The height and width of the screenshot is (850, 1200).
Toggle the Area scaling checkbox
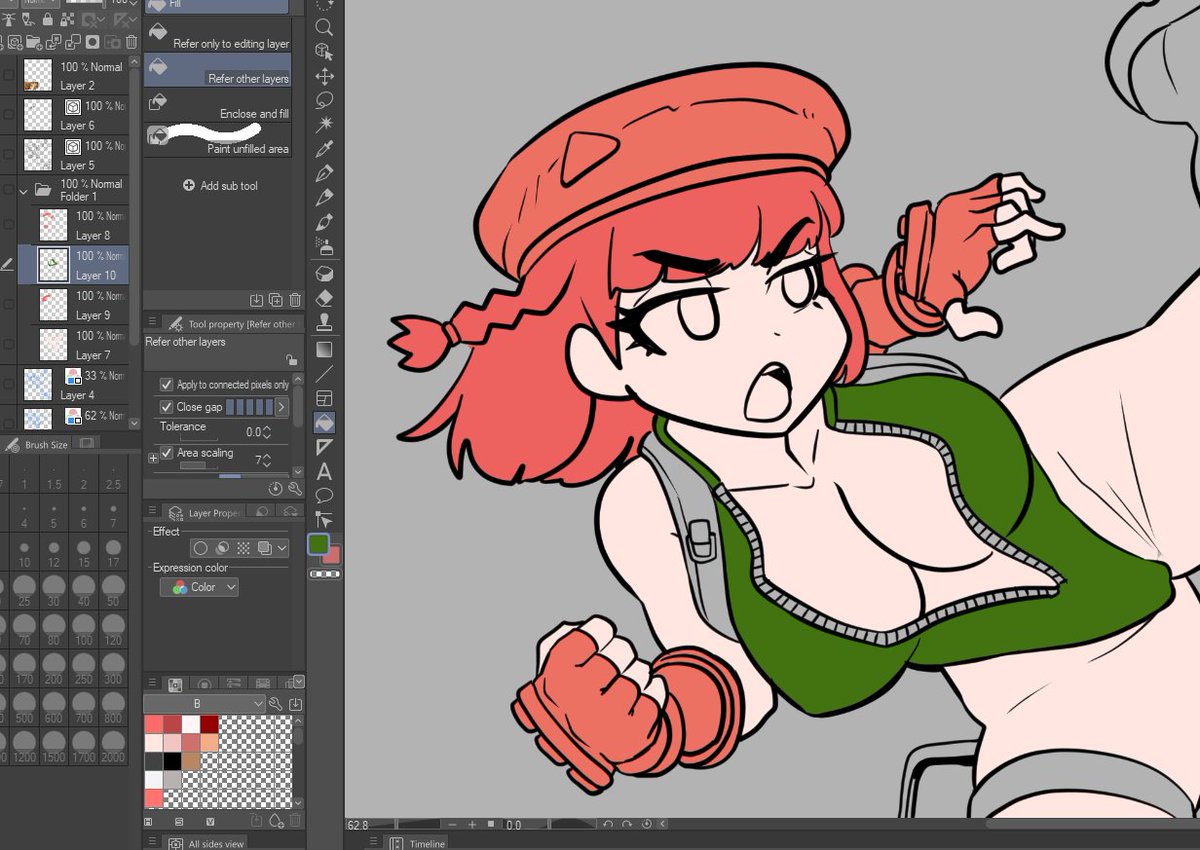click(166, 453)
